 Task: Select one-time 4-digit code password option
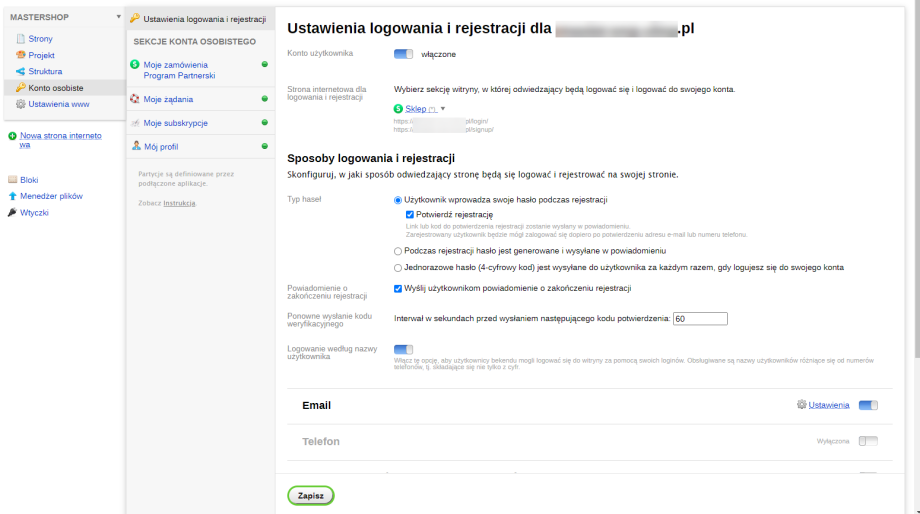point(398,268)
